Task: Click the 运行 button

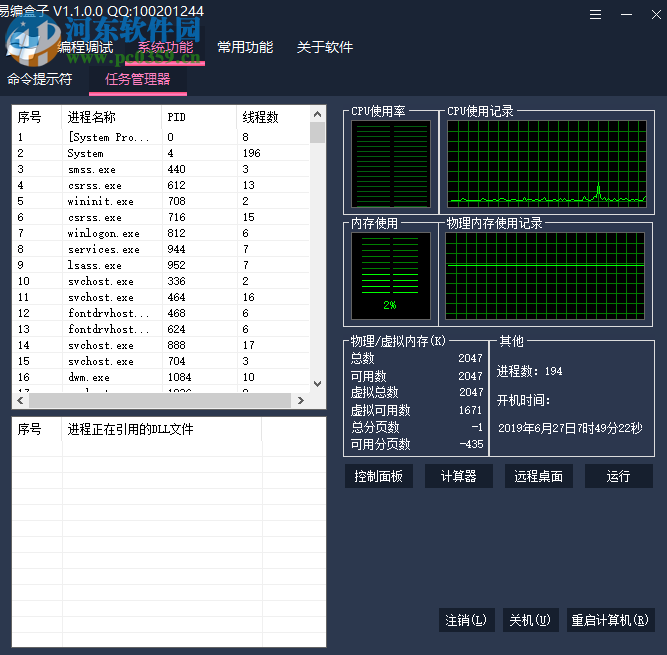Action: tap(619, 476)
